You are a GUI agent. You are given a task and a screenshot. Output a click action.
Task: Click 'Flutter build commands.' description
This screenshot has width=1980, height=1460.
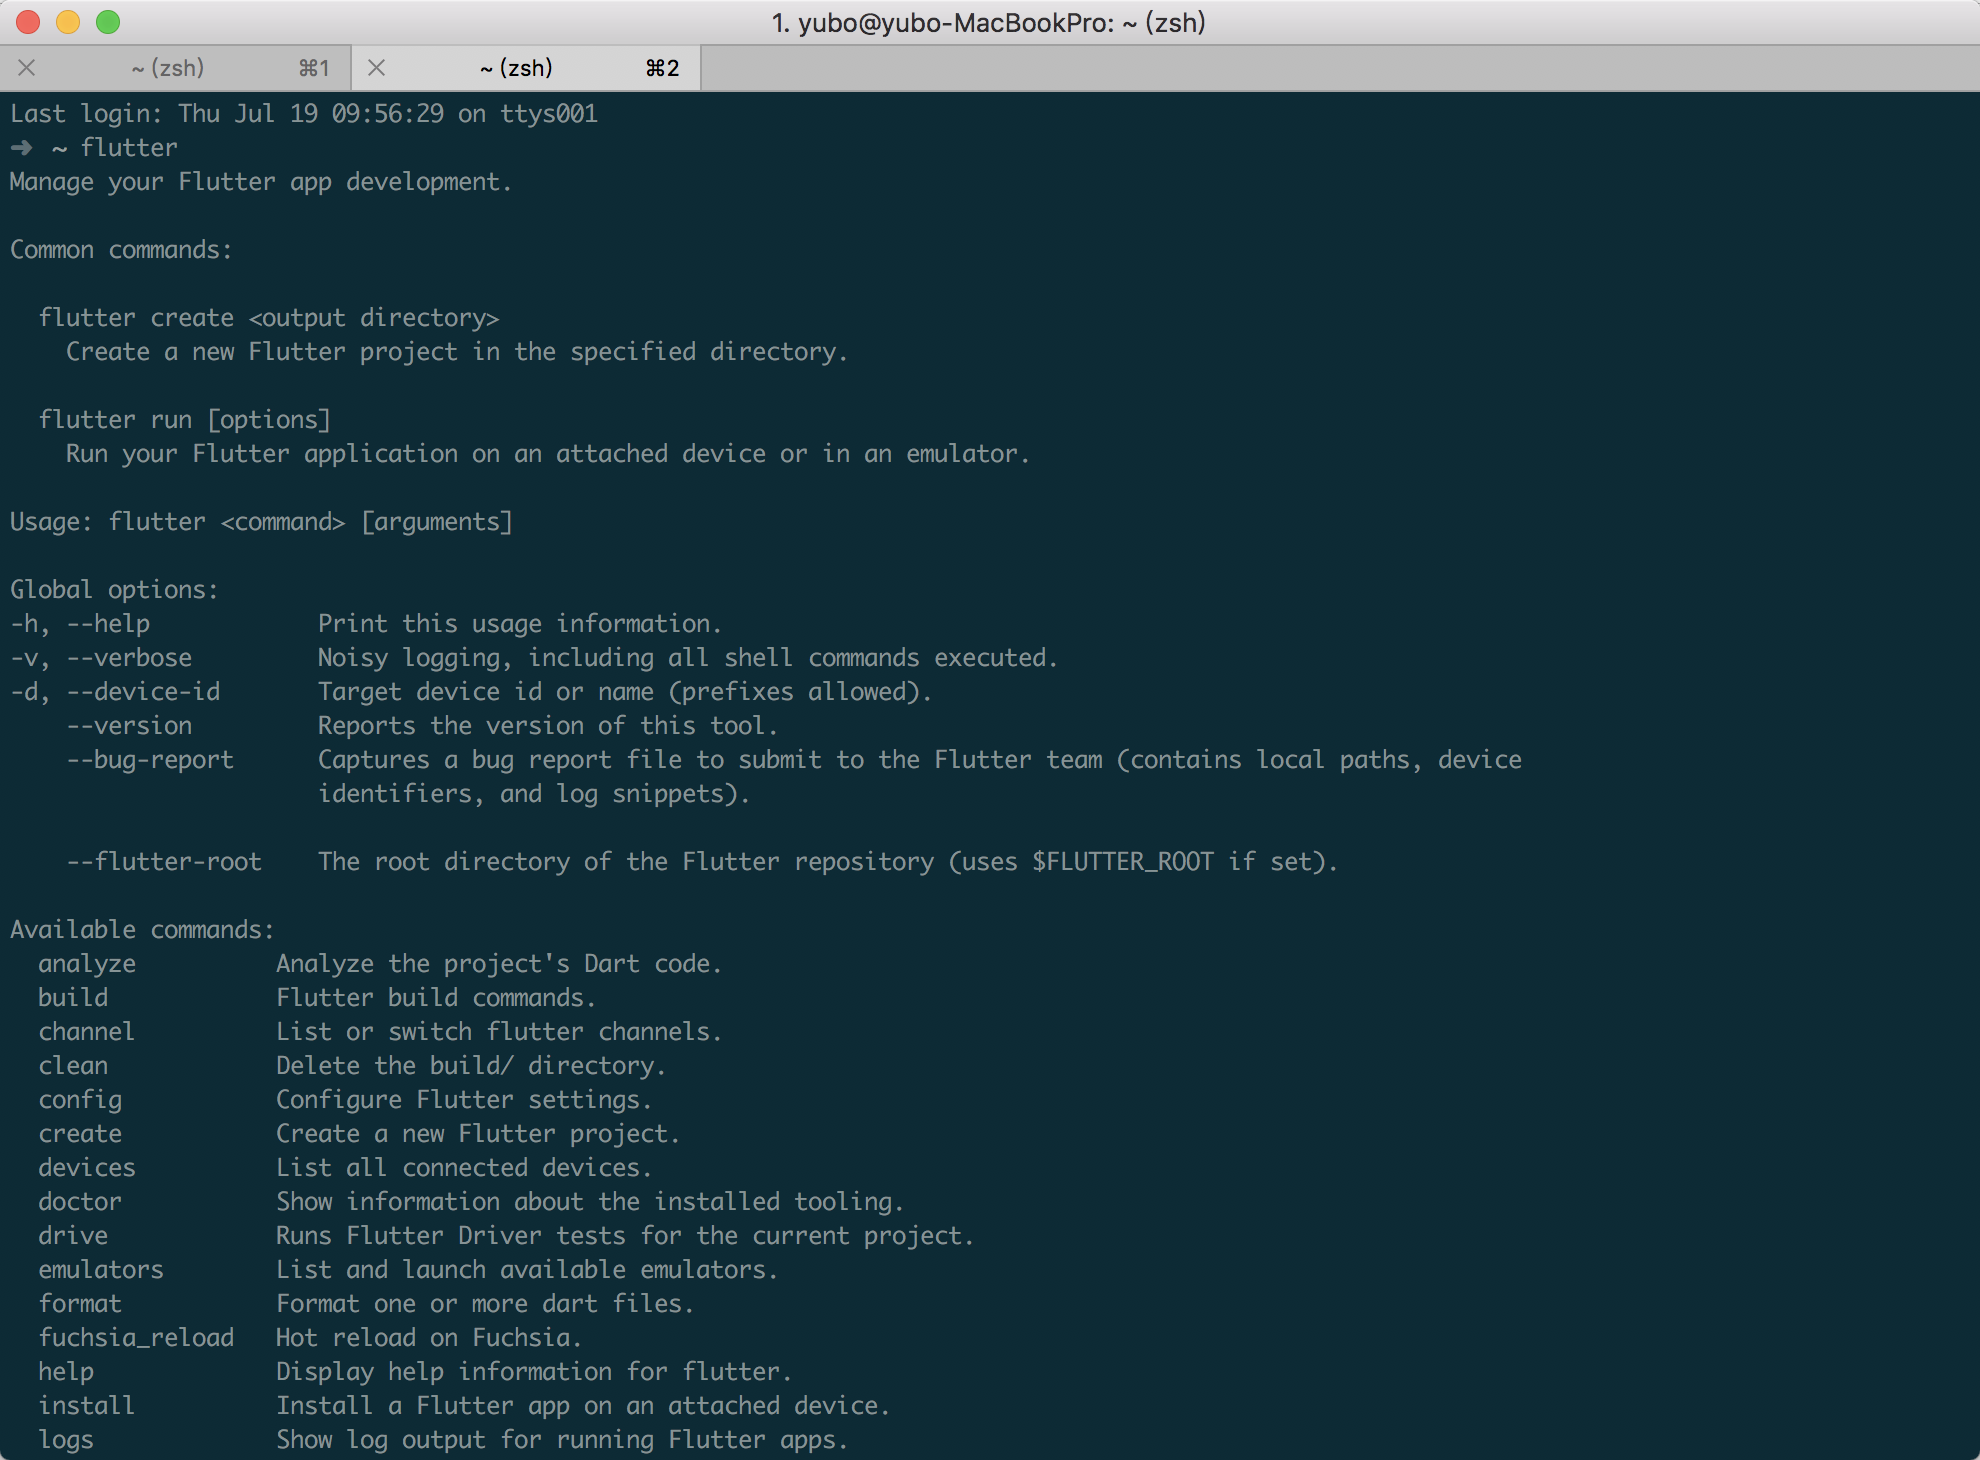tap(436, 998)
